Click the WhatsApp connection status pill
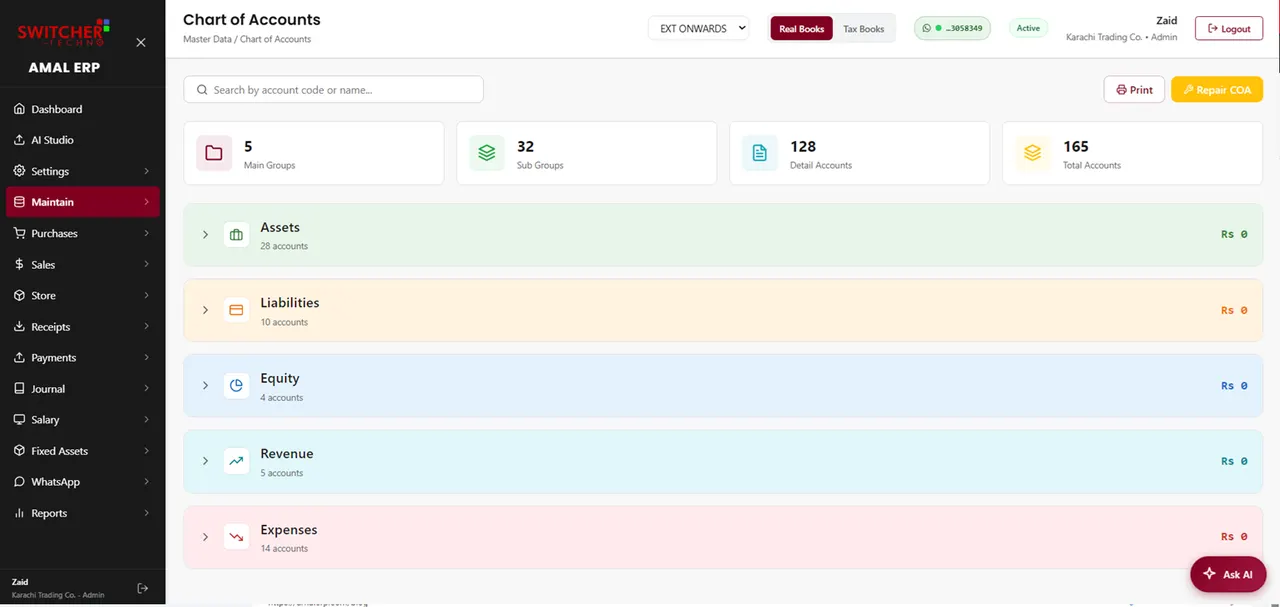Image resolution: width=1280 pixels, height=607 pixels. (x=952, y=28)
